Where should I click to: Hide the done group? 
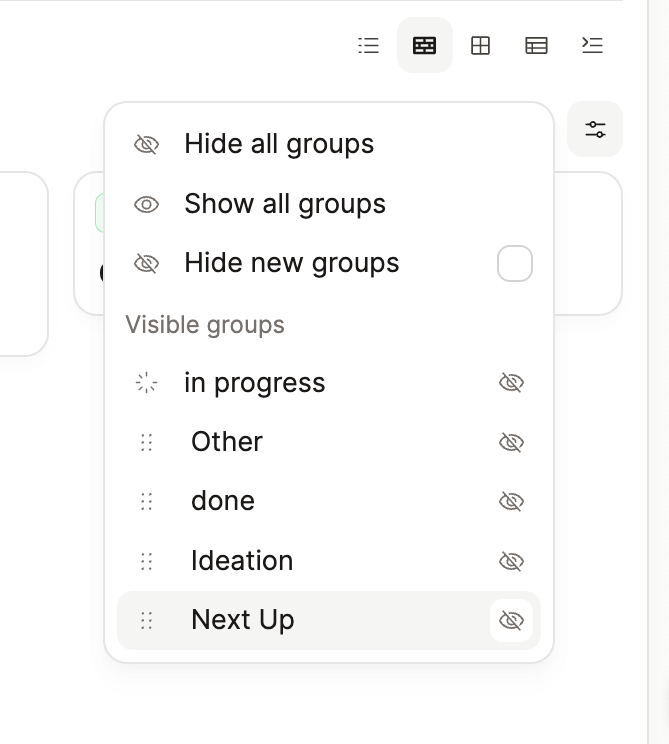coord(511,501)
